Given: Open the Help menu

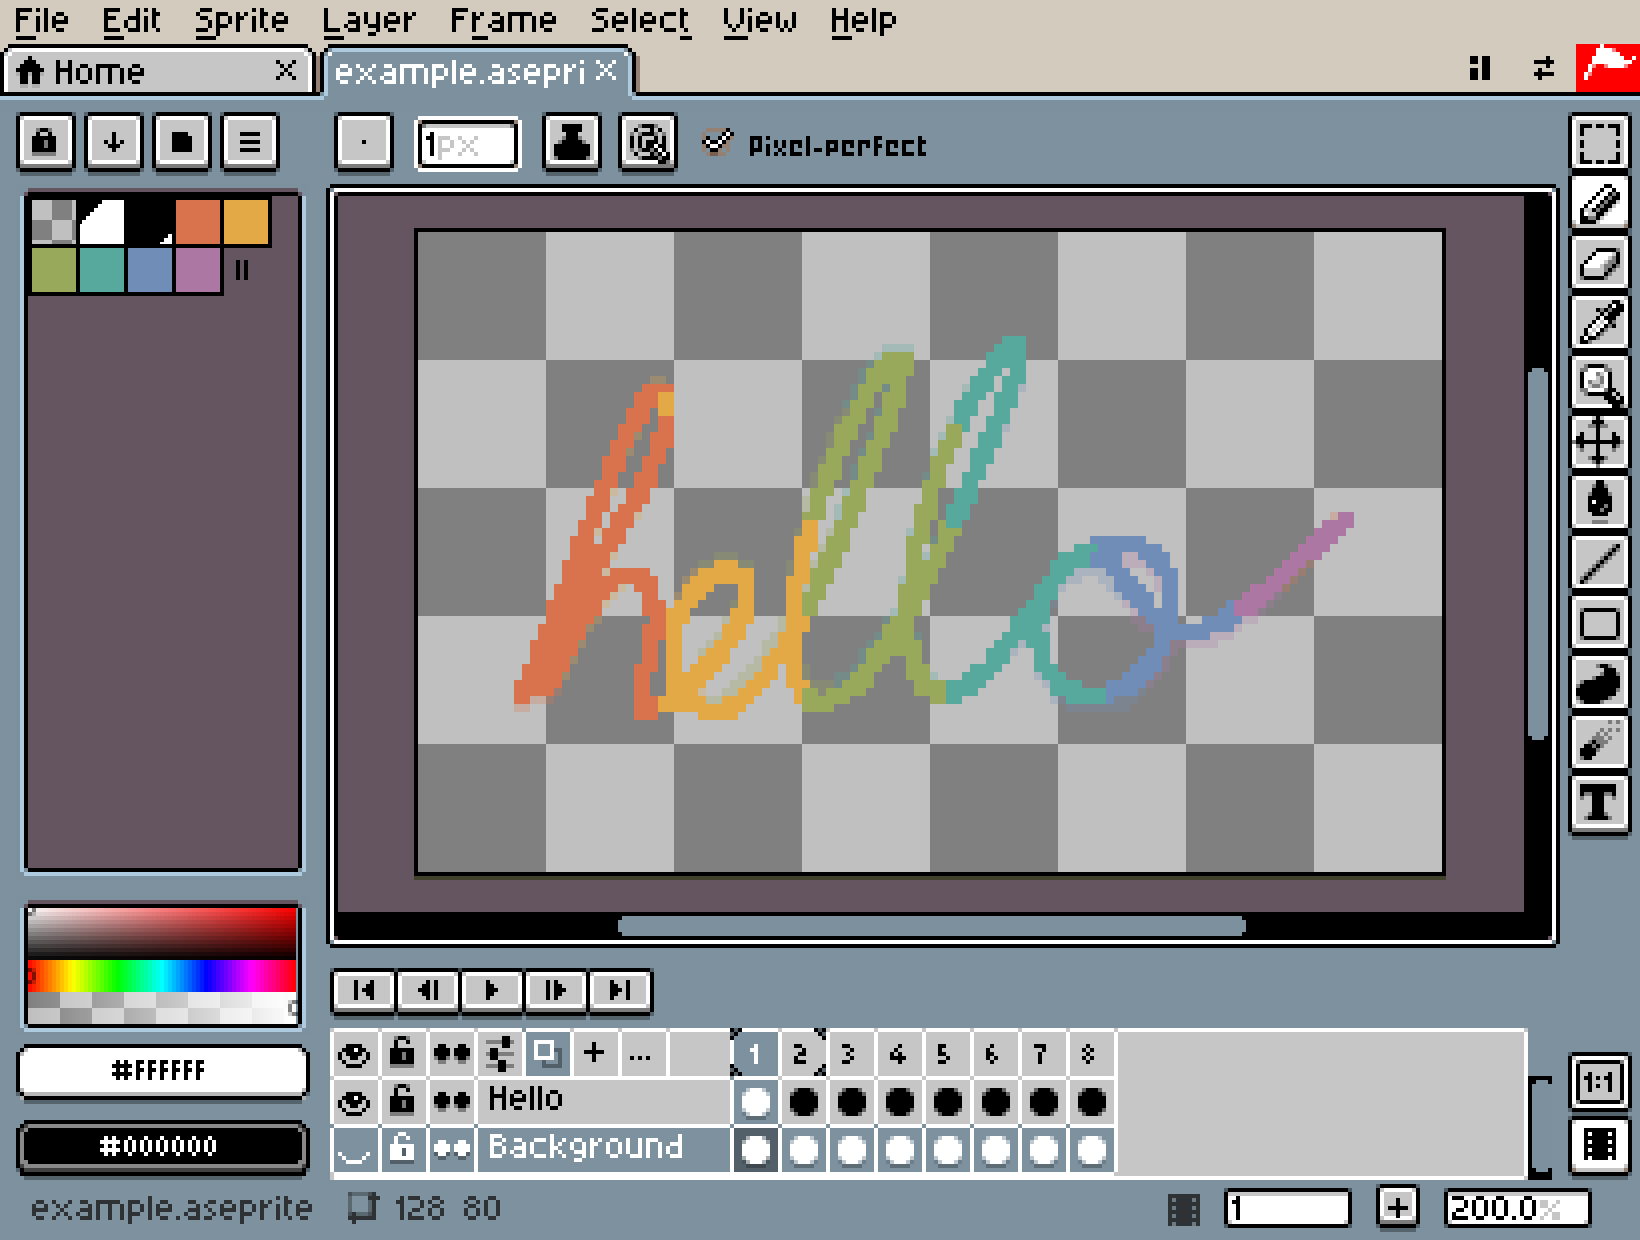Looking at the screenshot, I should (x=862, y=20).
